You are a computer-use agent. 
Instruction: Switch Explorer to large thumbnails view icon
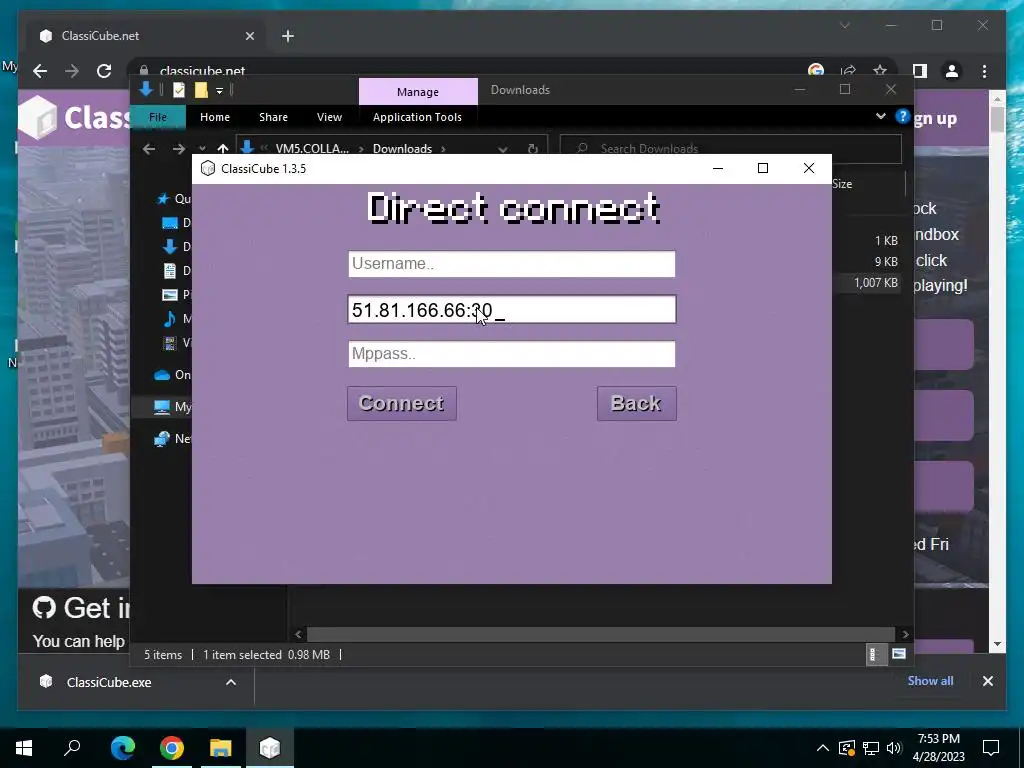899,654
